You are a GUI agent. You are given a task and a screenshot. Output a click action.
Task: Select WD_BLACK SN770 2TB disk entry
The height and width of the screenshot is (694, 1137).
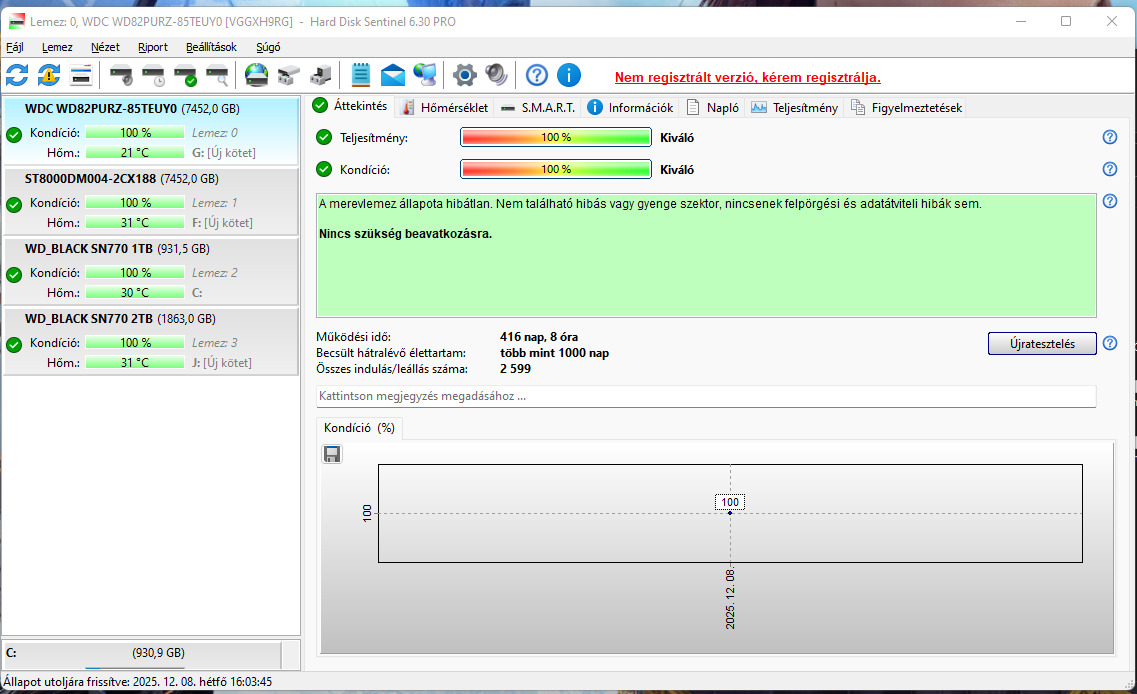pos(151,342)
